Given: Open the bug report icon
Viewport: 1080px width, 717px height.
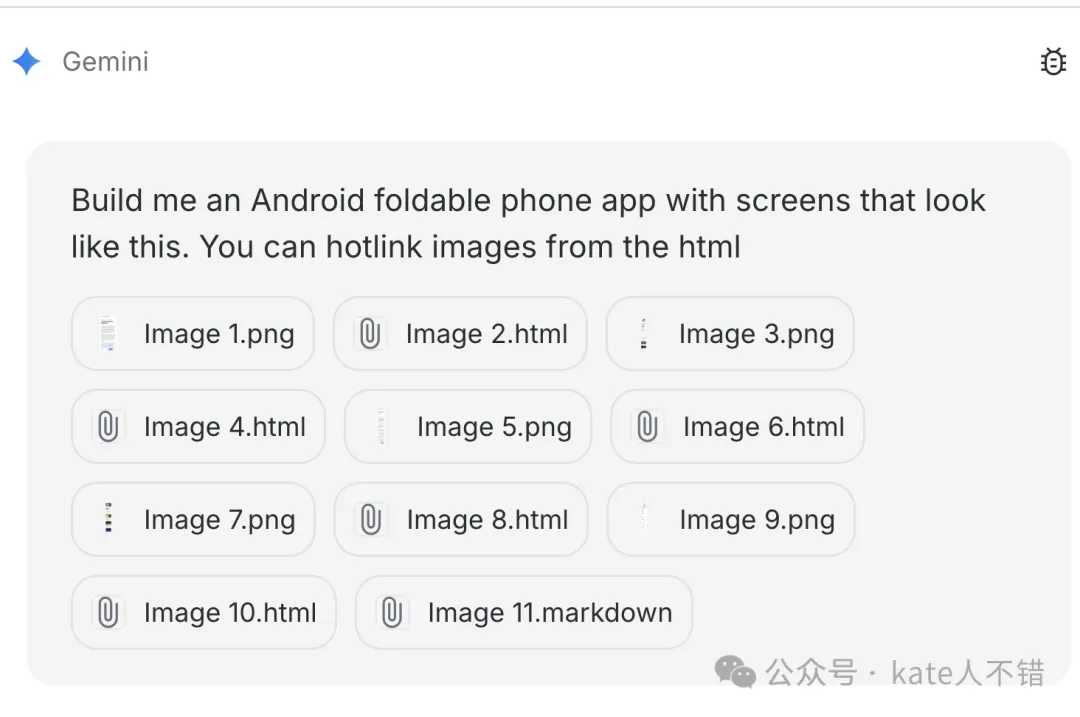Looking at the screenshot, I should [1053, 62].
